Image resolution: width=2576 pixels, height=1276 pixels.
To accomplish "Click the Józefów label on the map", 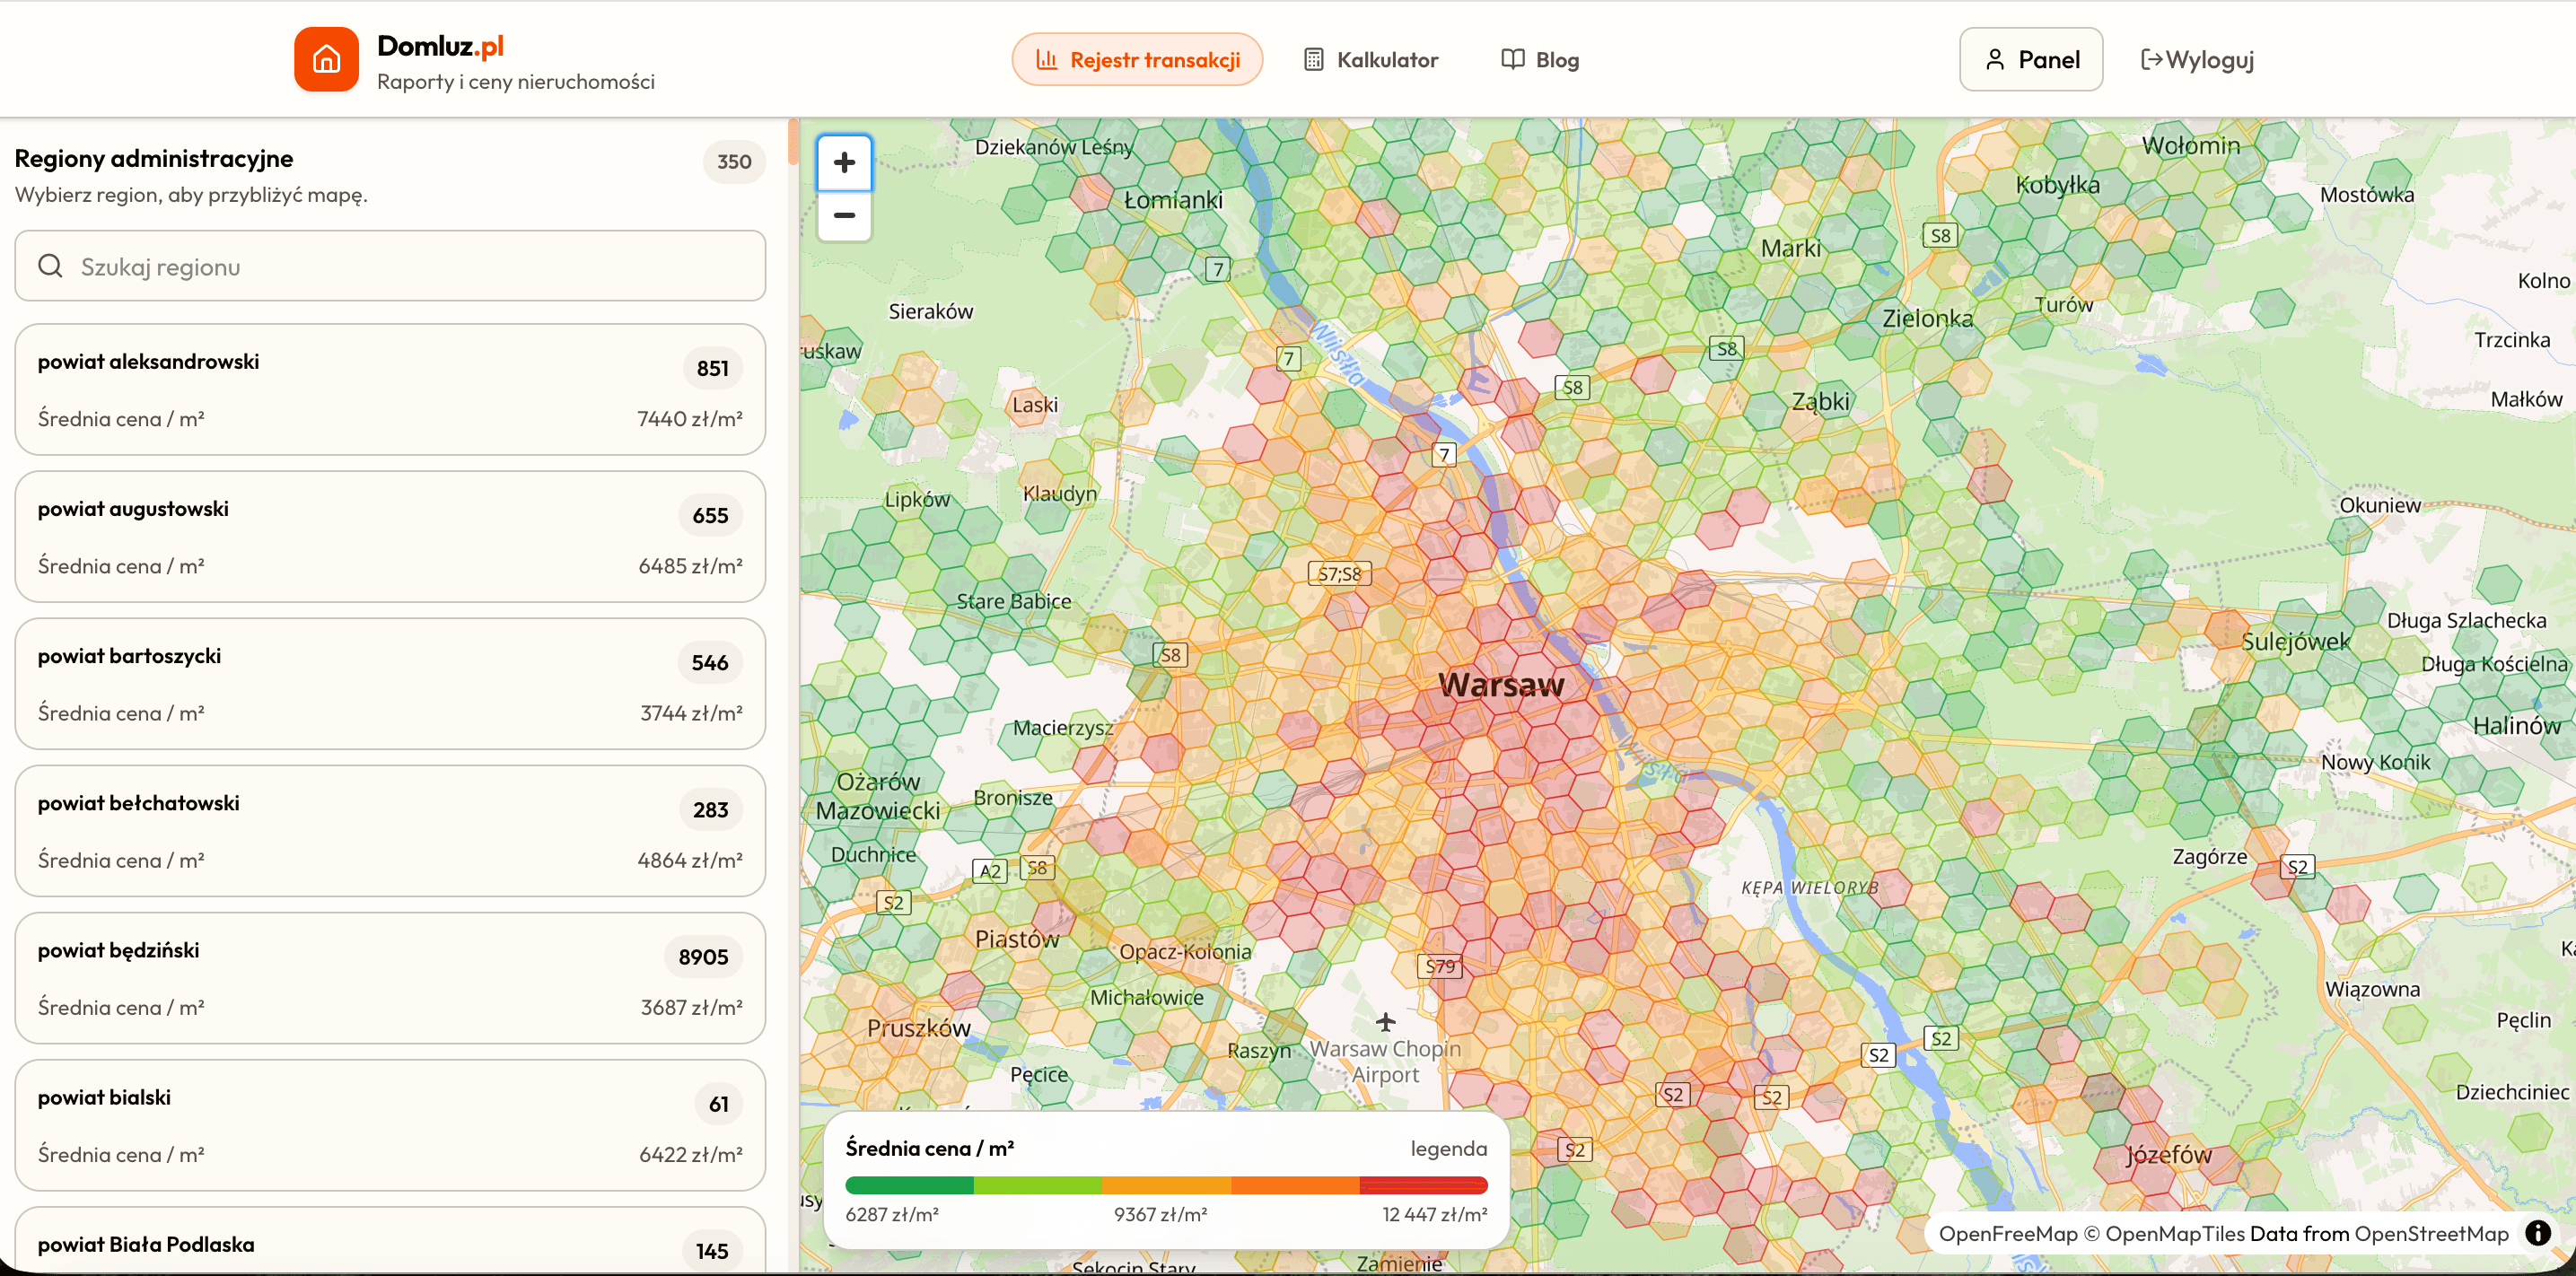I will 2168,1154.
